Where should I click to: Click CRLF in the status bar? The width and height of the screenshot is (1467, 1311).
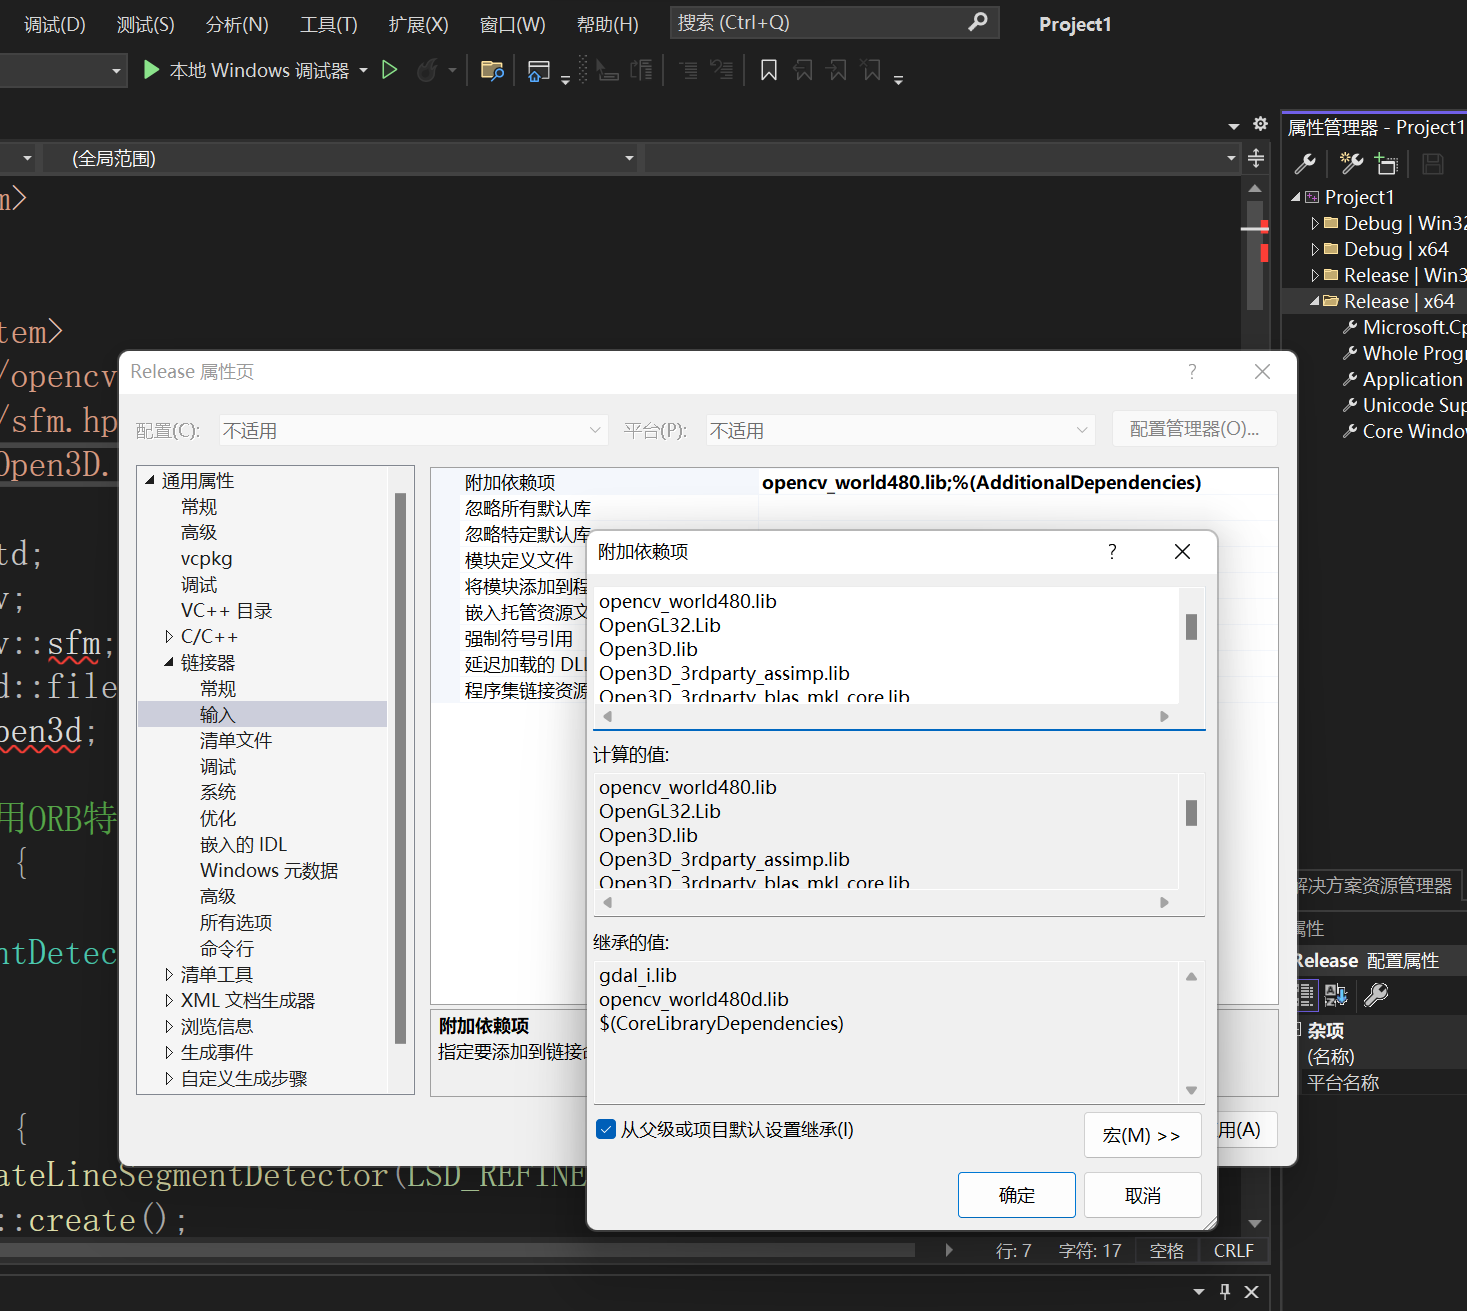point(1233,1250)
